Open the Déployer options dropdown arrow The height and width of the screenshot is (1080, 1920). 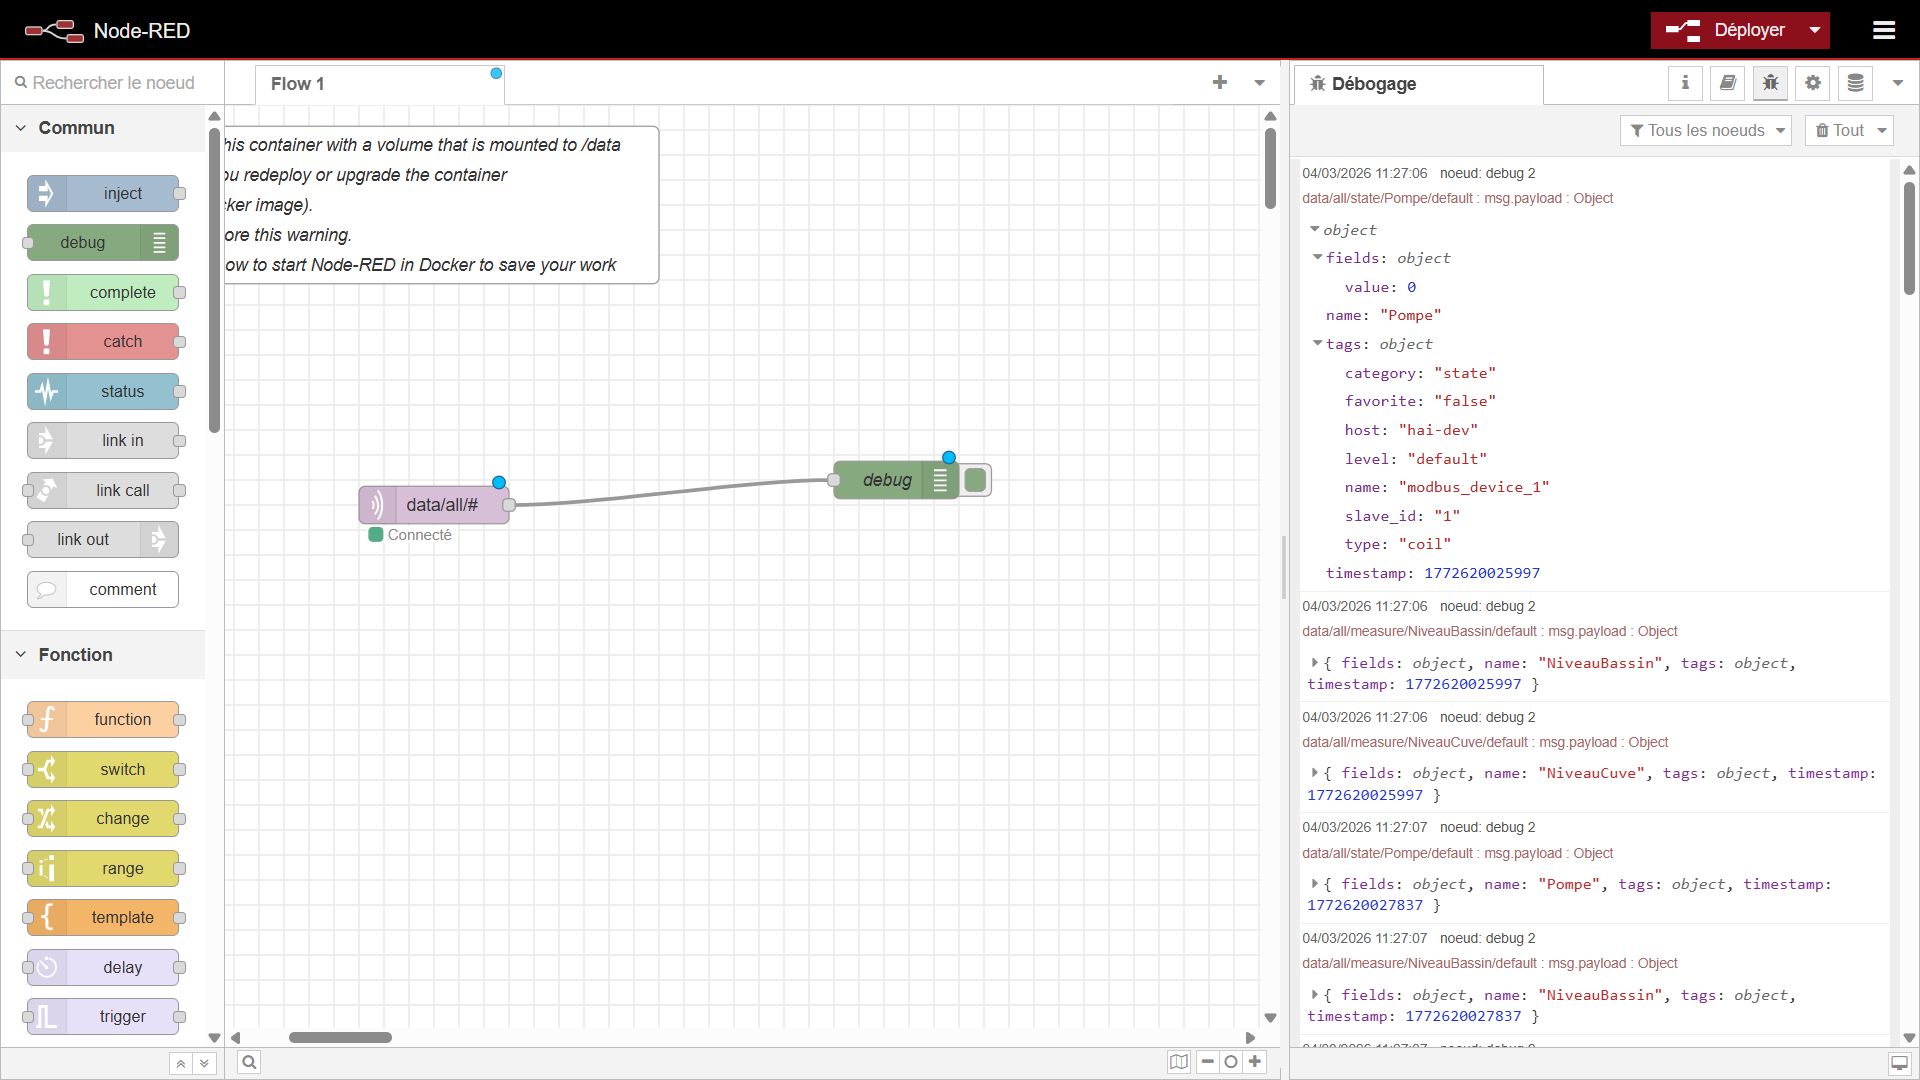coord(1814,31)
